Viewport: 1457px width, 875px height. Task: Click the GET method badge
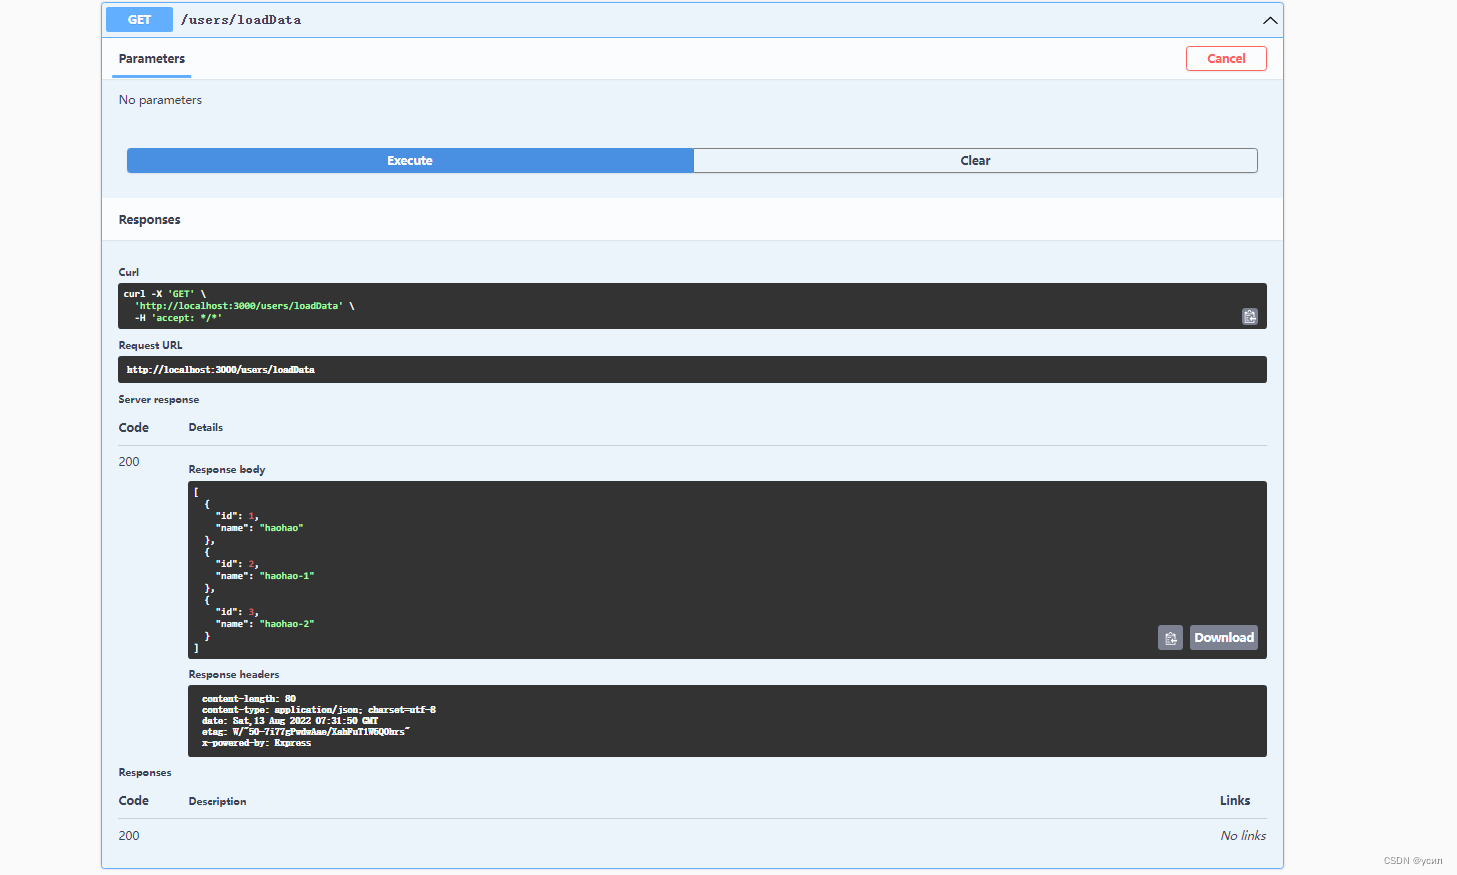click(139, 20)
